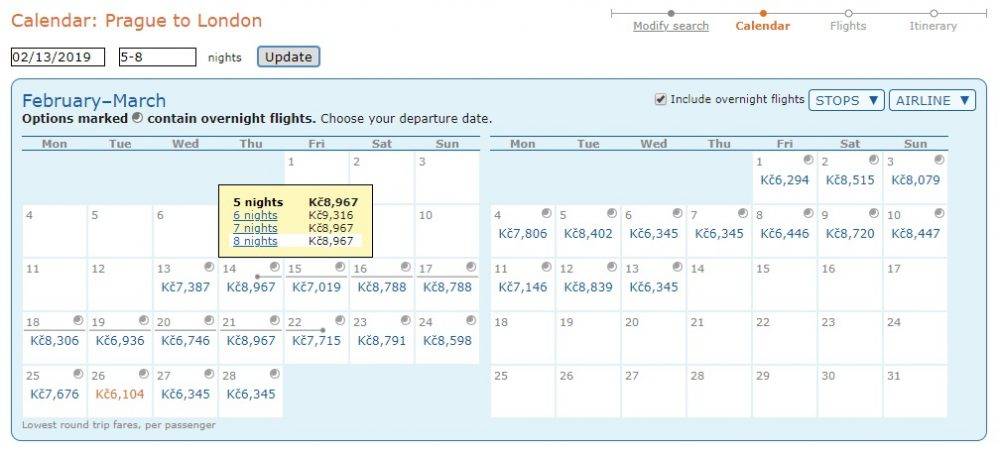This screenshot has height=454, width=1000.
Task: Click the overnight icon on February 26
Action: click(141, 373)
